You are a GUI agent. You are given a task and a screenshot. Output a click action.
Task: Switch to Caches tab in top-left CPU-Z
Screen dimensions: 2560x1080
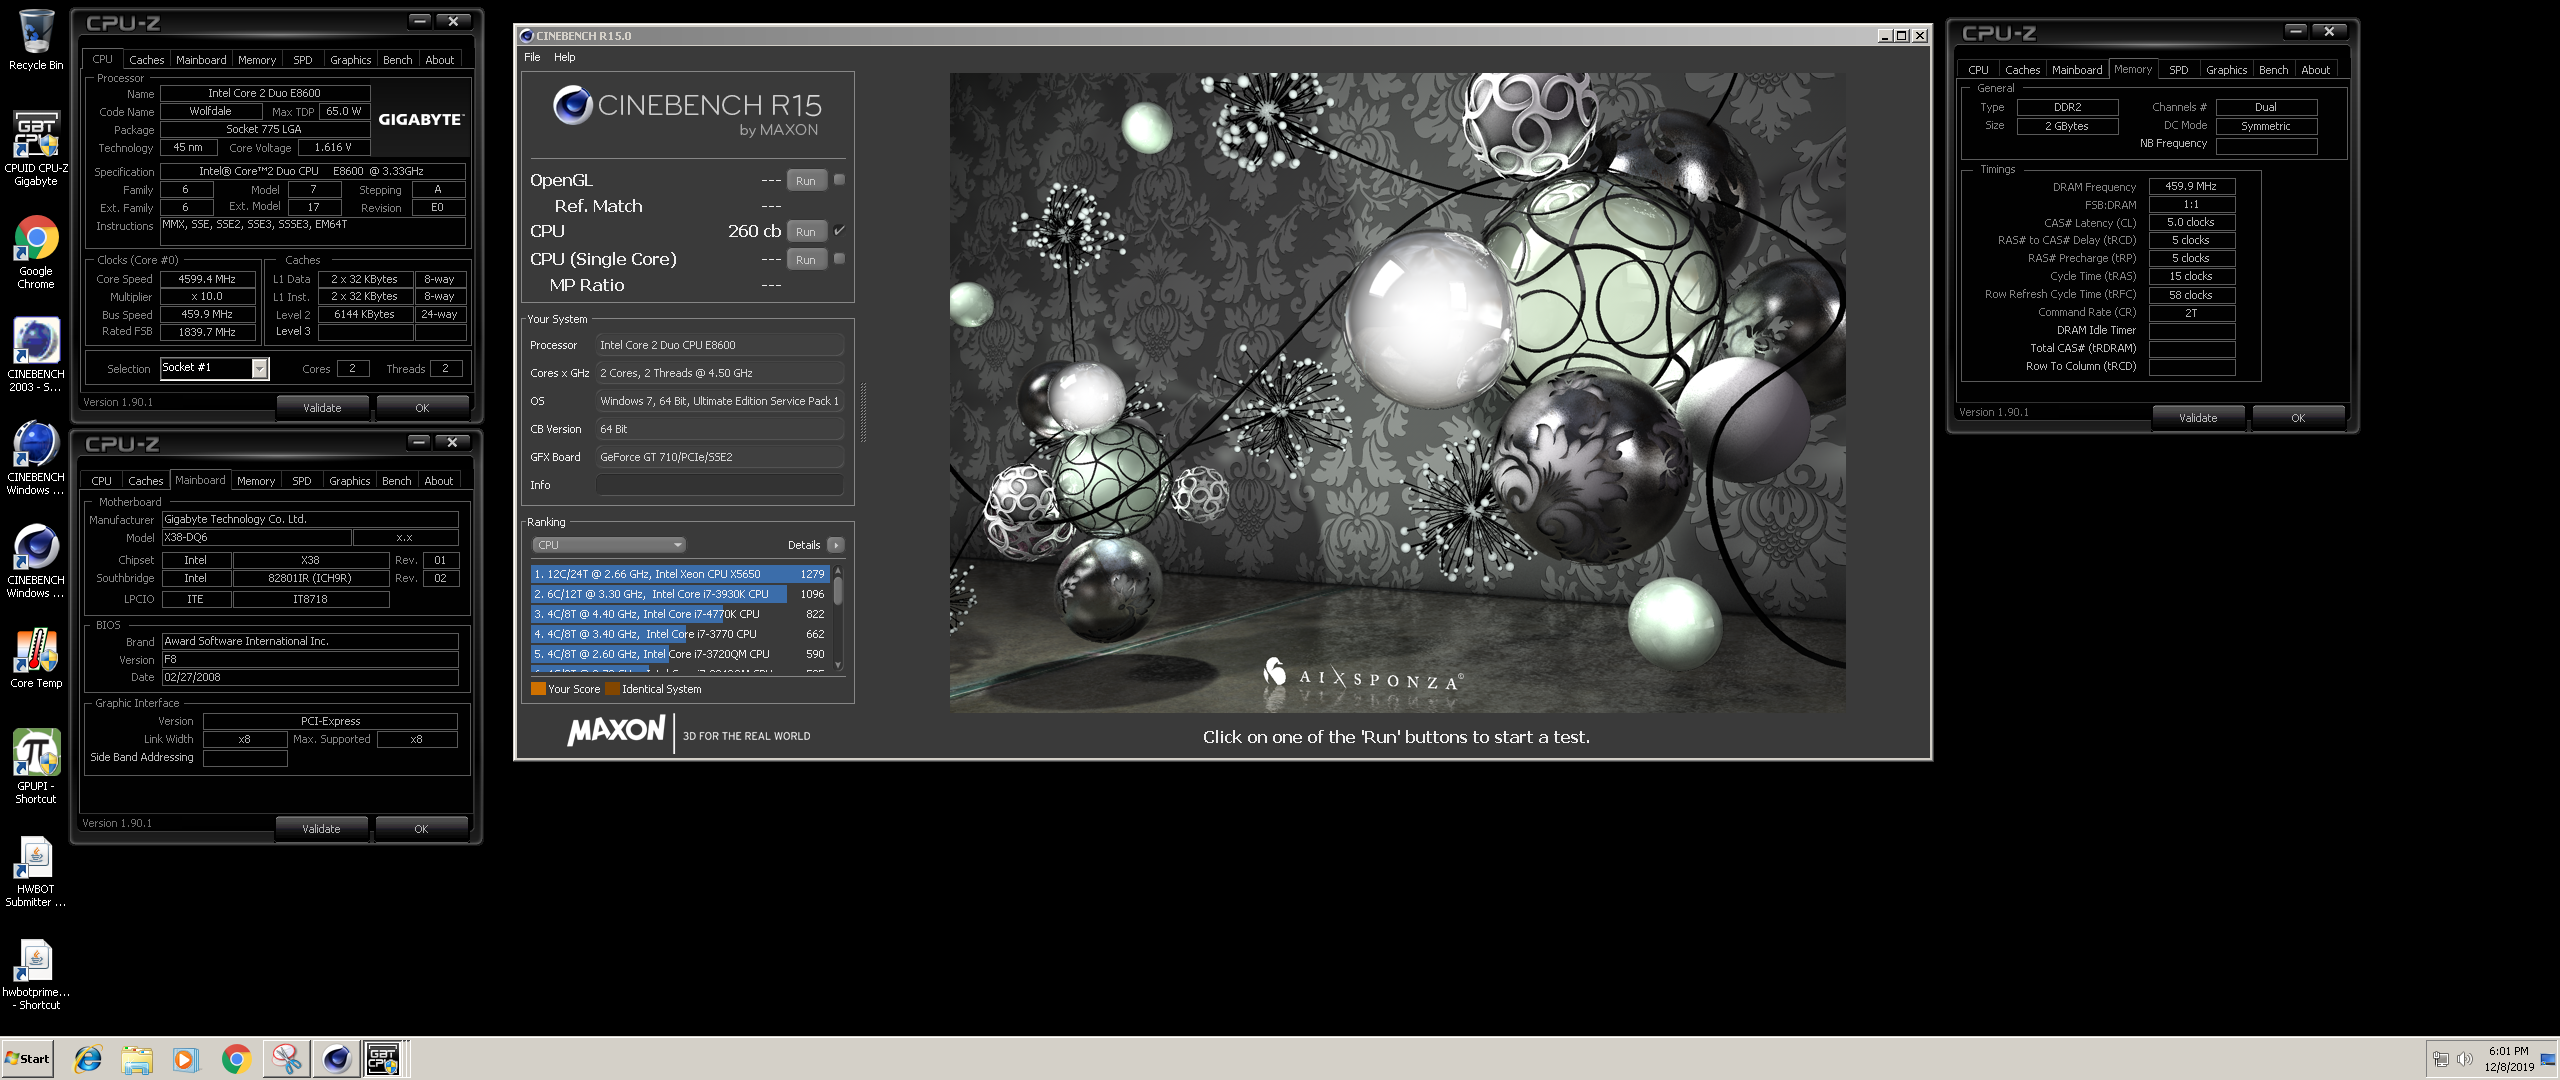point(147,60)
